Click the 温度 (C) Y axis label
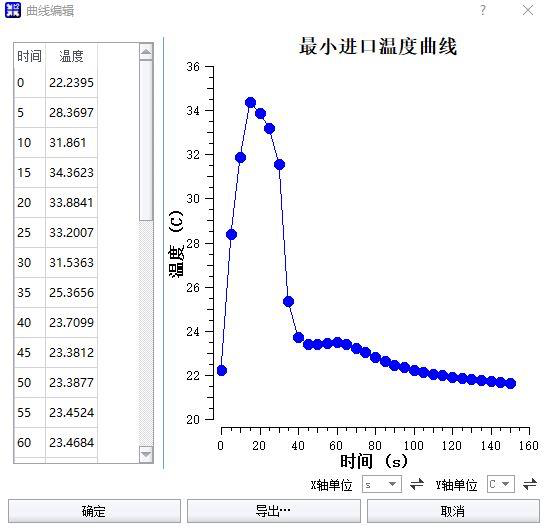The height and width of the screenshot is (529, 548). pyautogui.click(x=176, y=244)
